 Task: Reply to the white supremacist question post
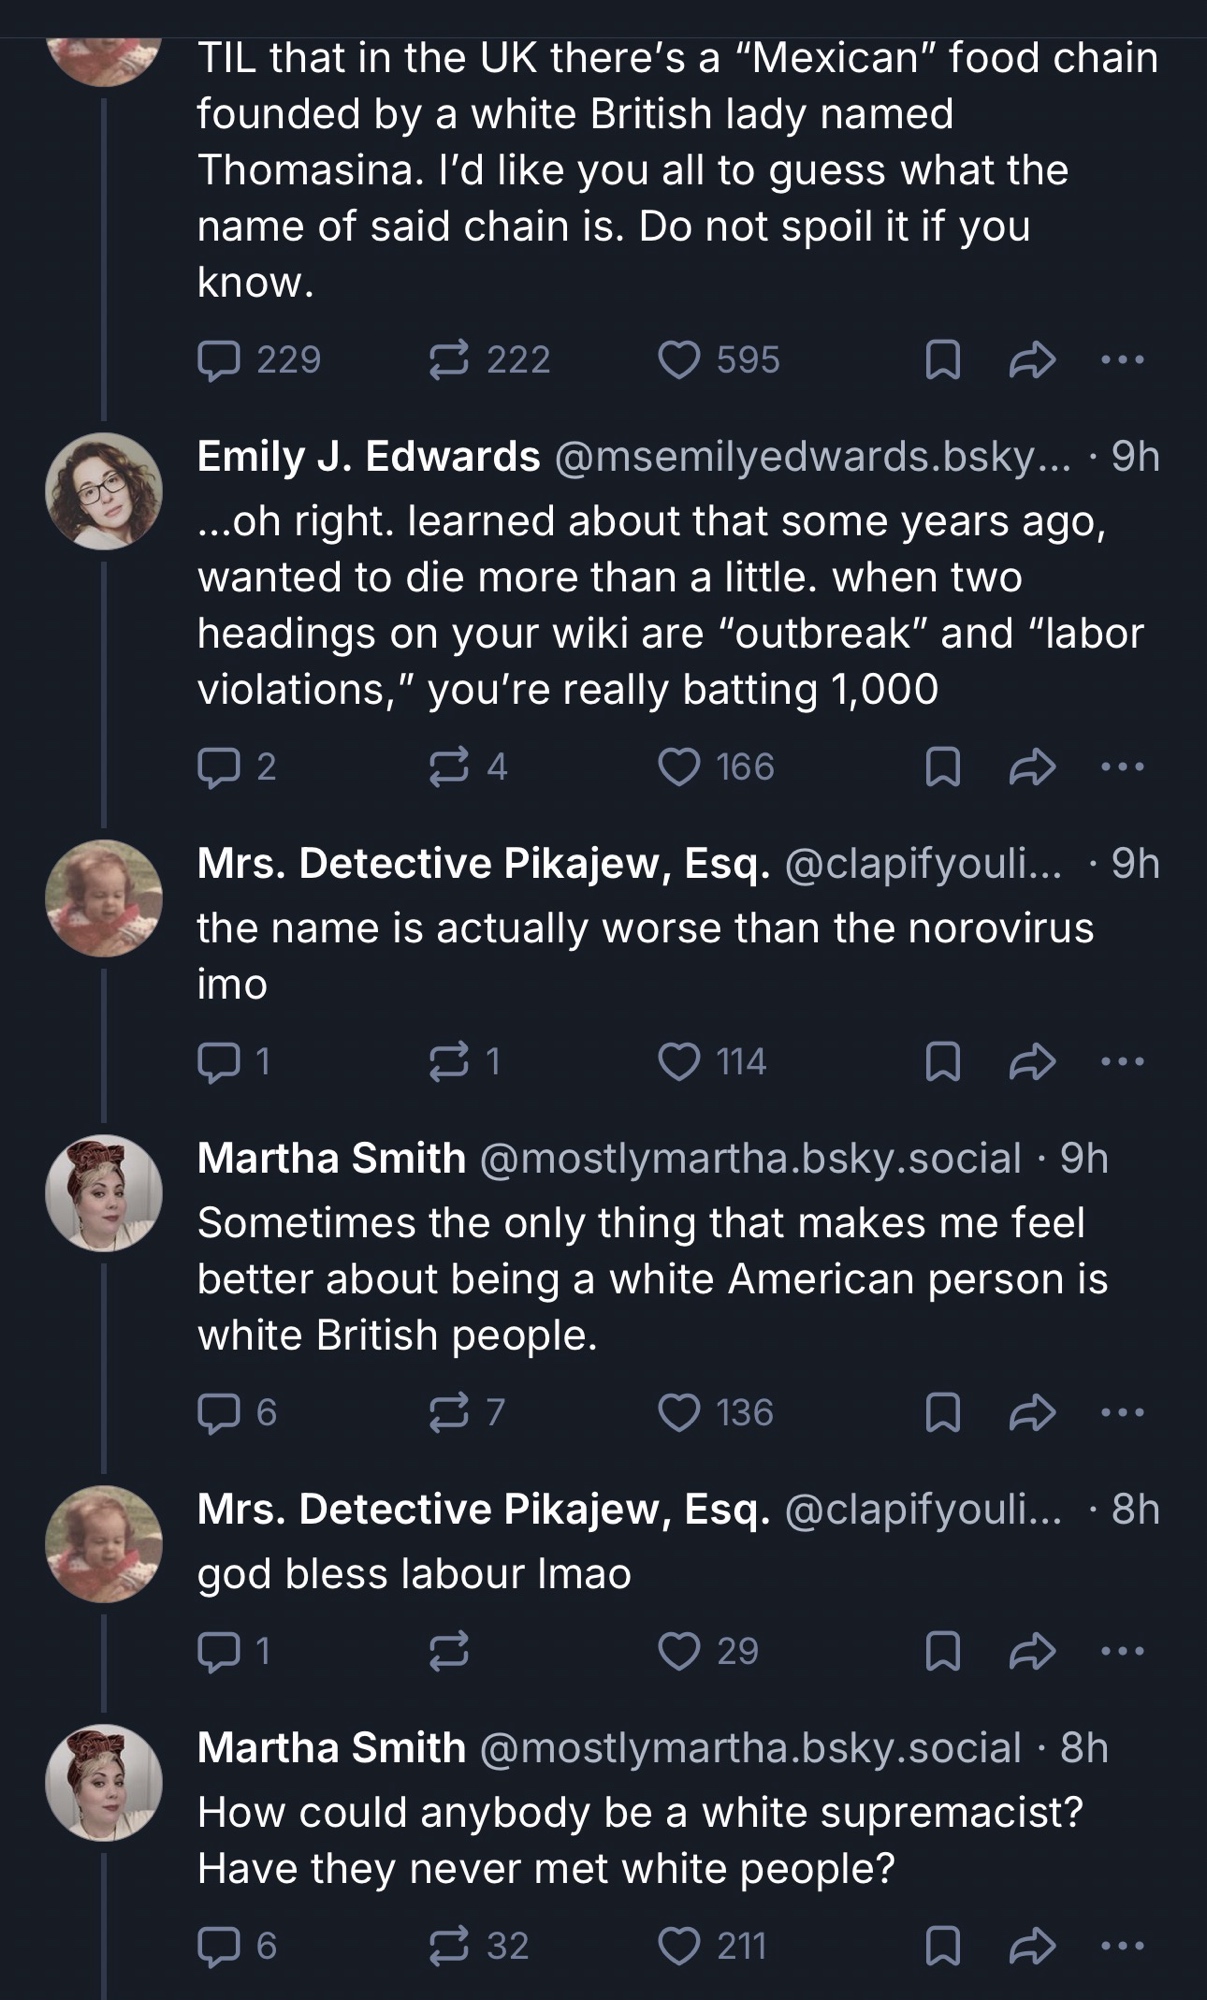click(x=218, y=1945)
